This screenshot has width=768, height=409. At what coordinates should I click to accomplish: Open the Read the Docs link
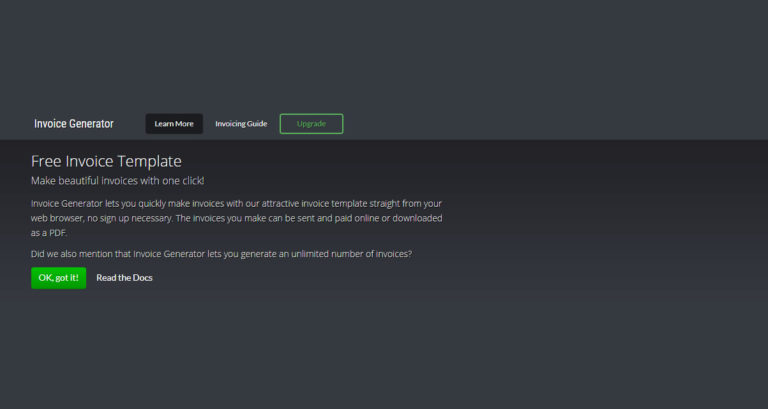pyautogui.click(x=124, y=278)
